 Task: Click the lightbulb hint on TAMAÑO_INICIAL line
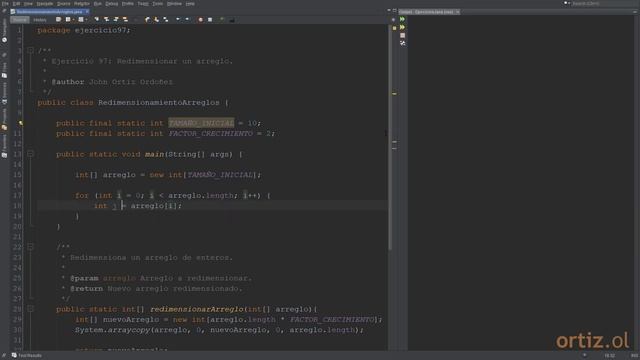20,123
